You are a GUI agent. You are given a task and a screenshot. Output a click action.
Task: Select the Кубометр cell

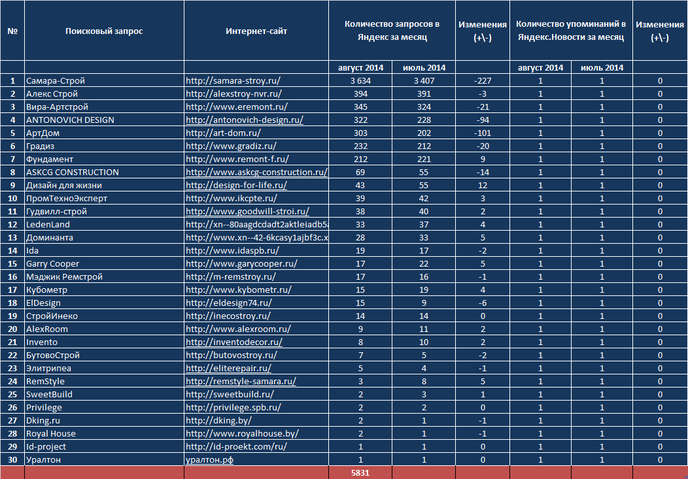tap(104, 290)
